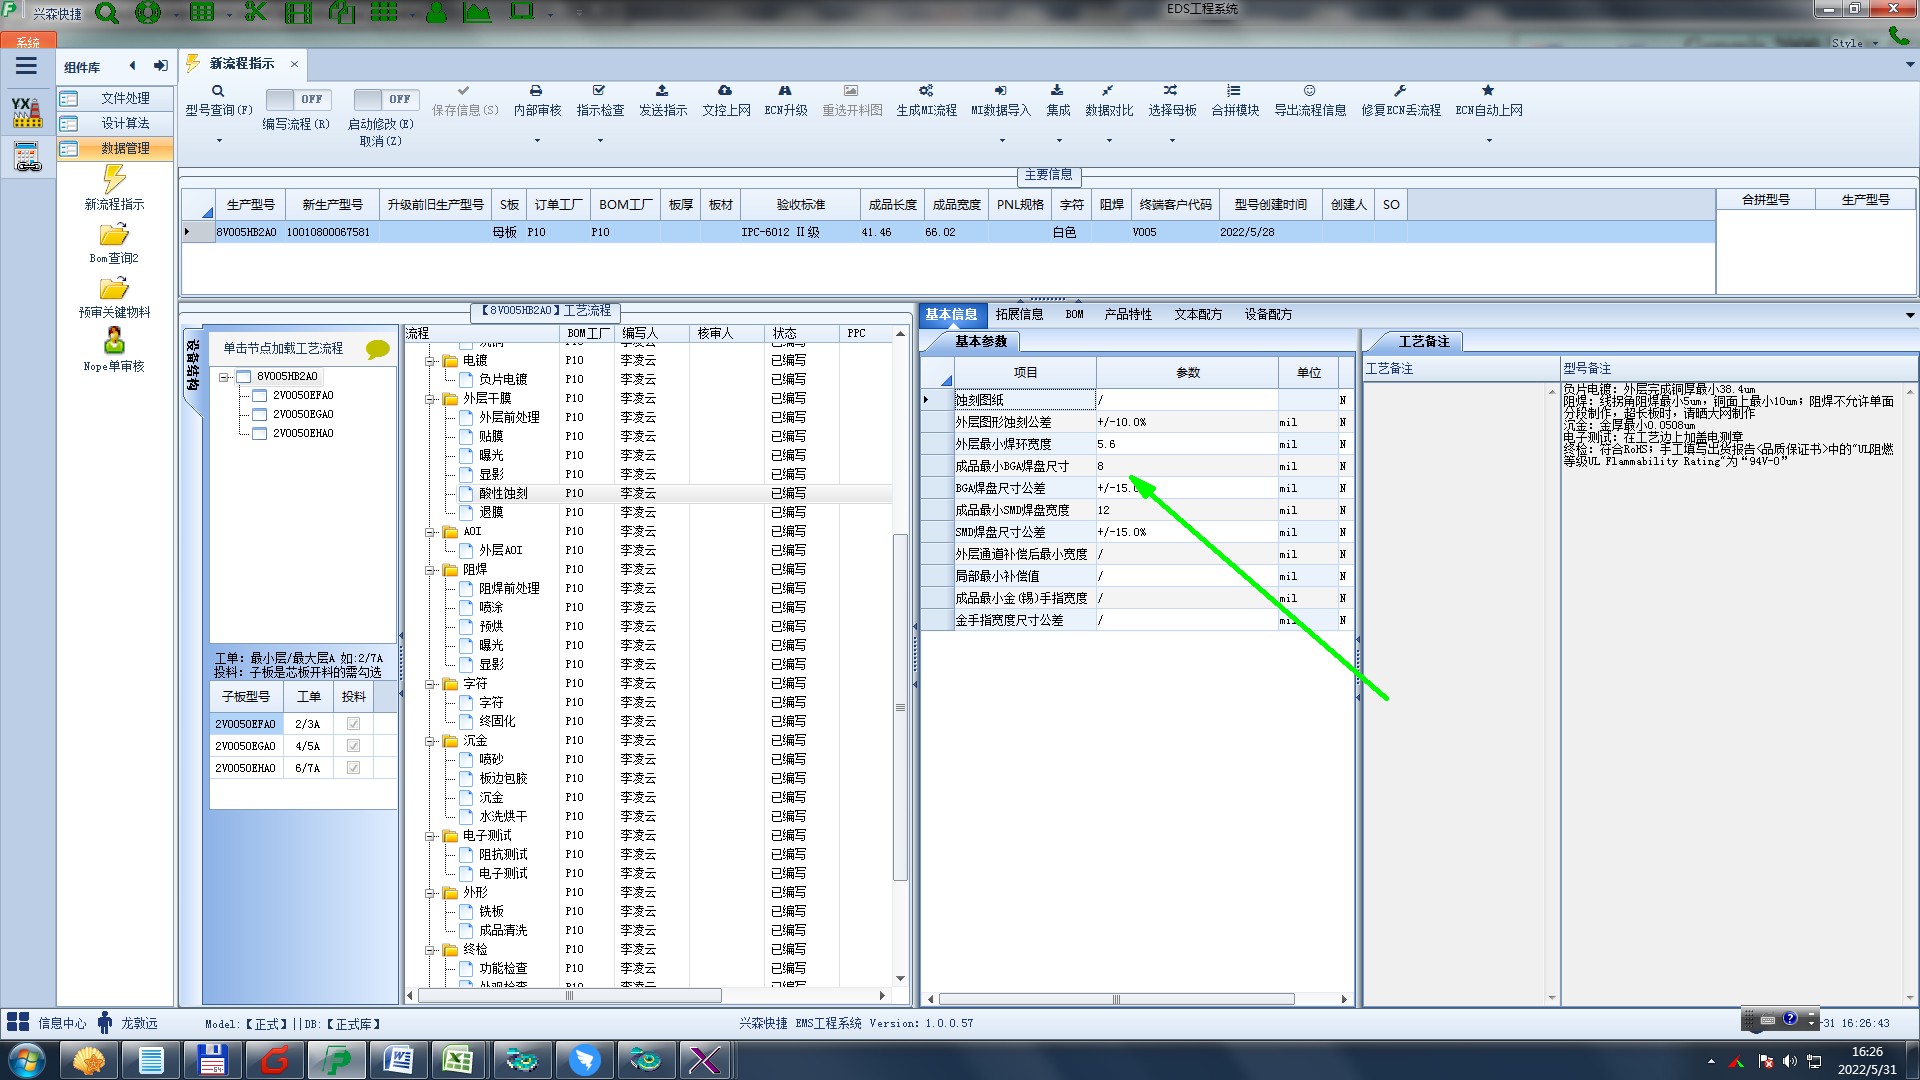Click the Nope单审核 person icon

click(114, 341)
